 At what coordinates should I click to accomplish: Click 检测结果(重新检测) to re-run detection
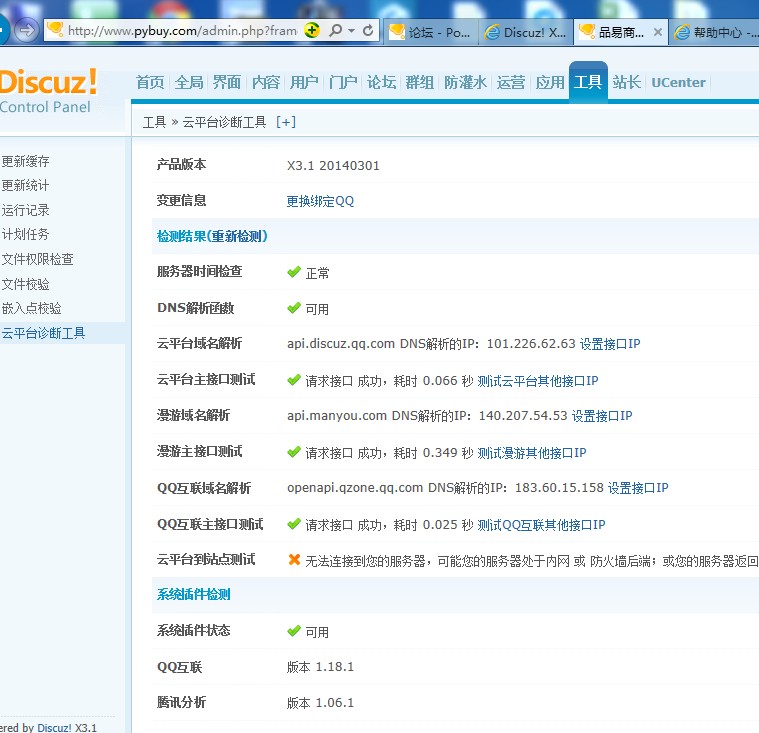tap(212, 236)
